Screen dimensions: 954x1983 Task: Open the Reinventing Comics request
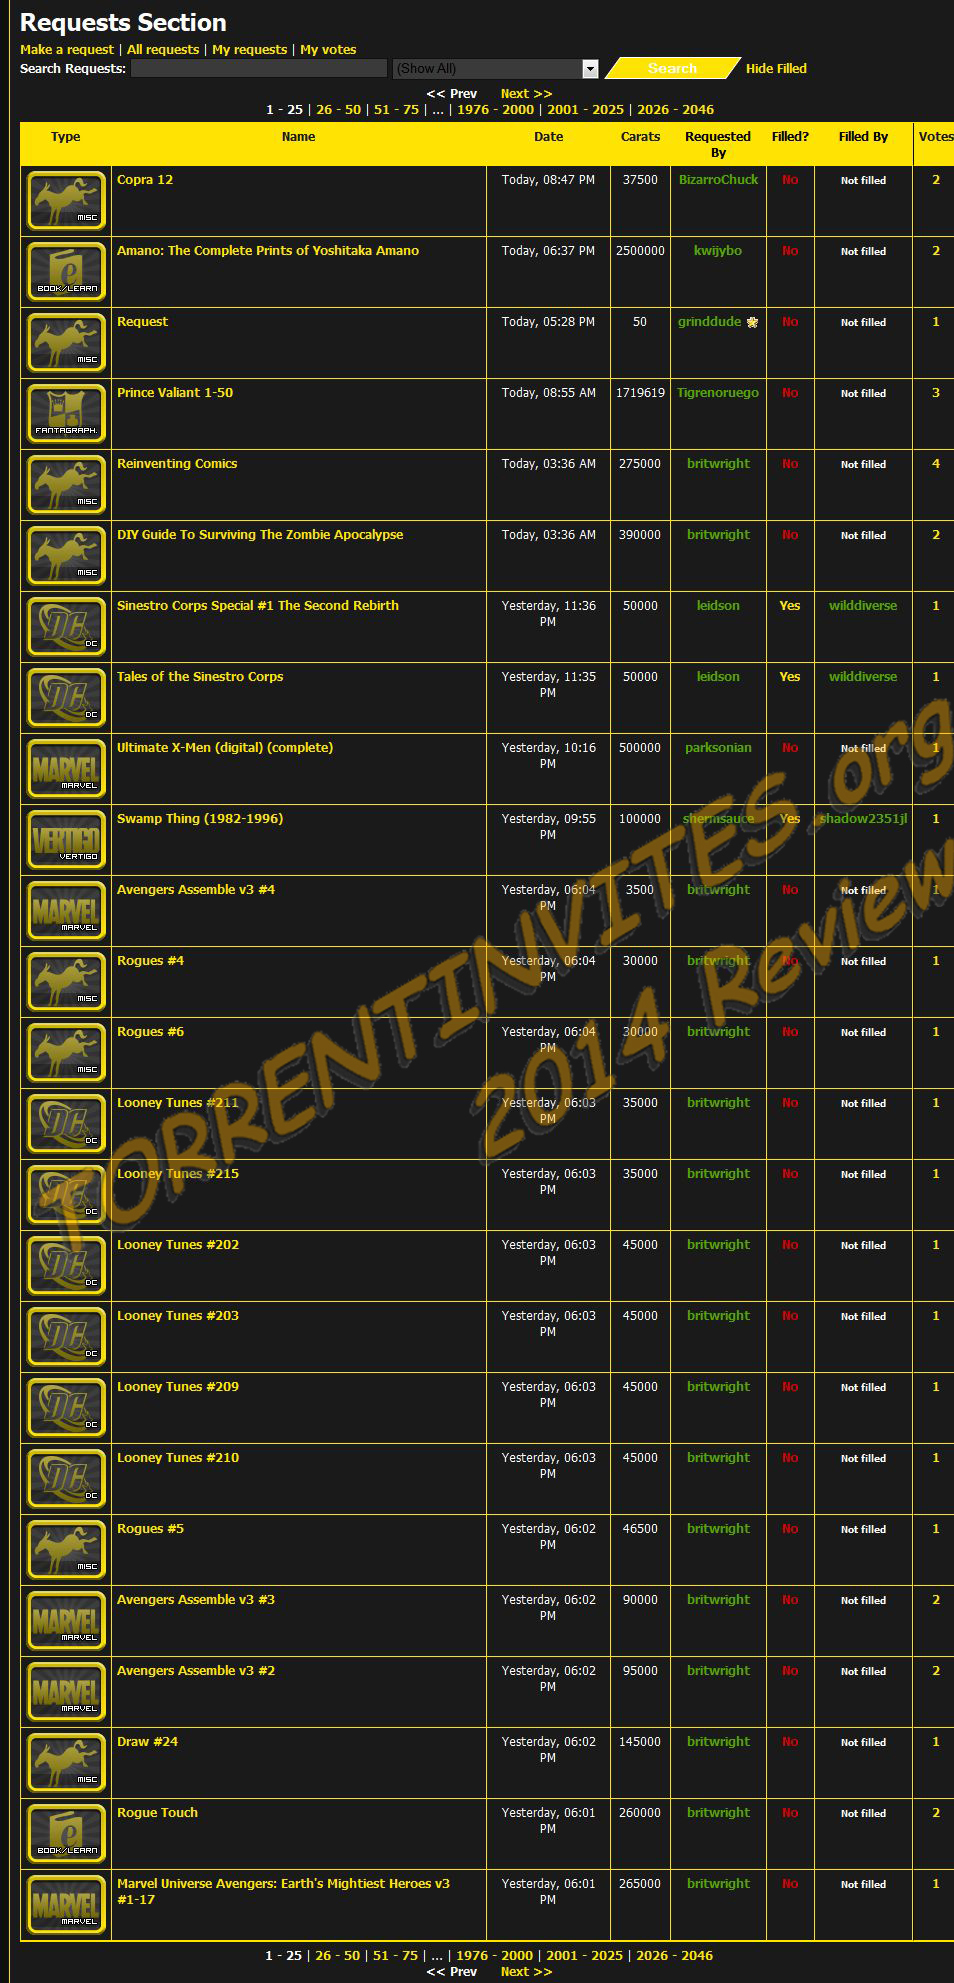[177, 464]
